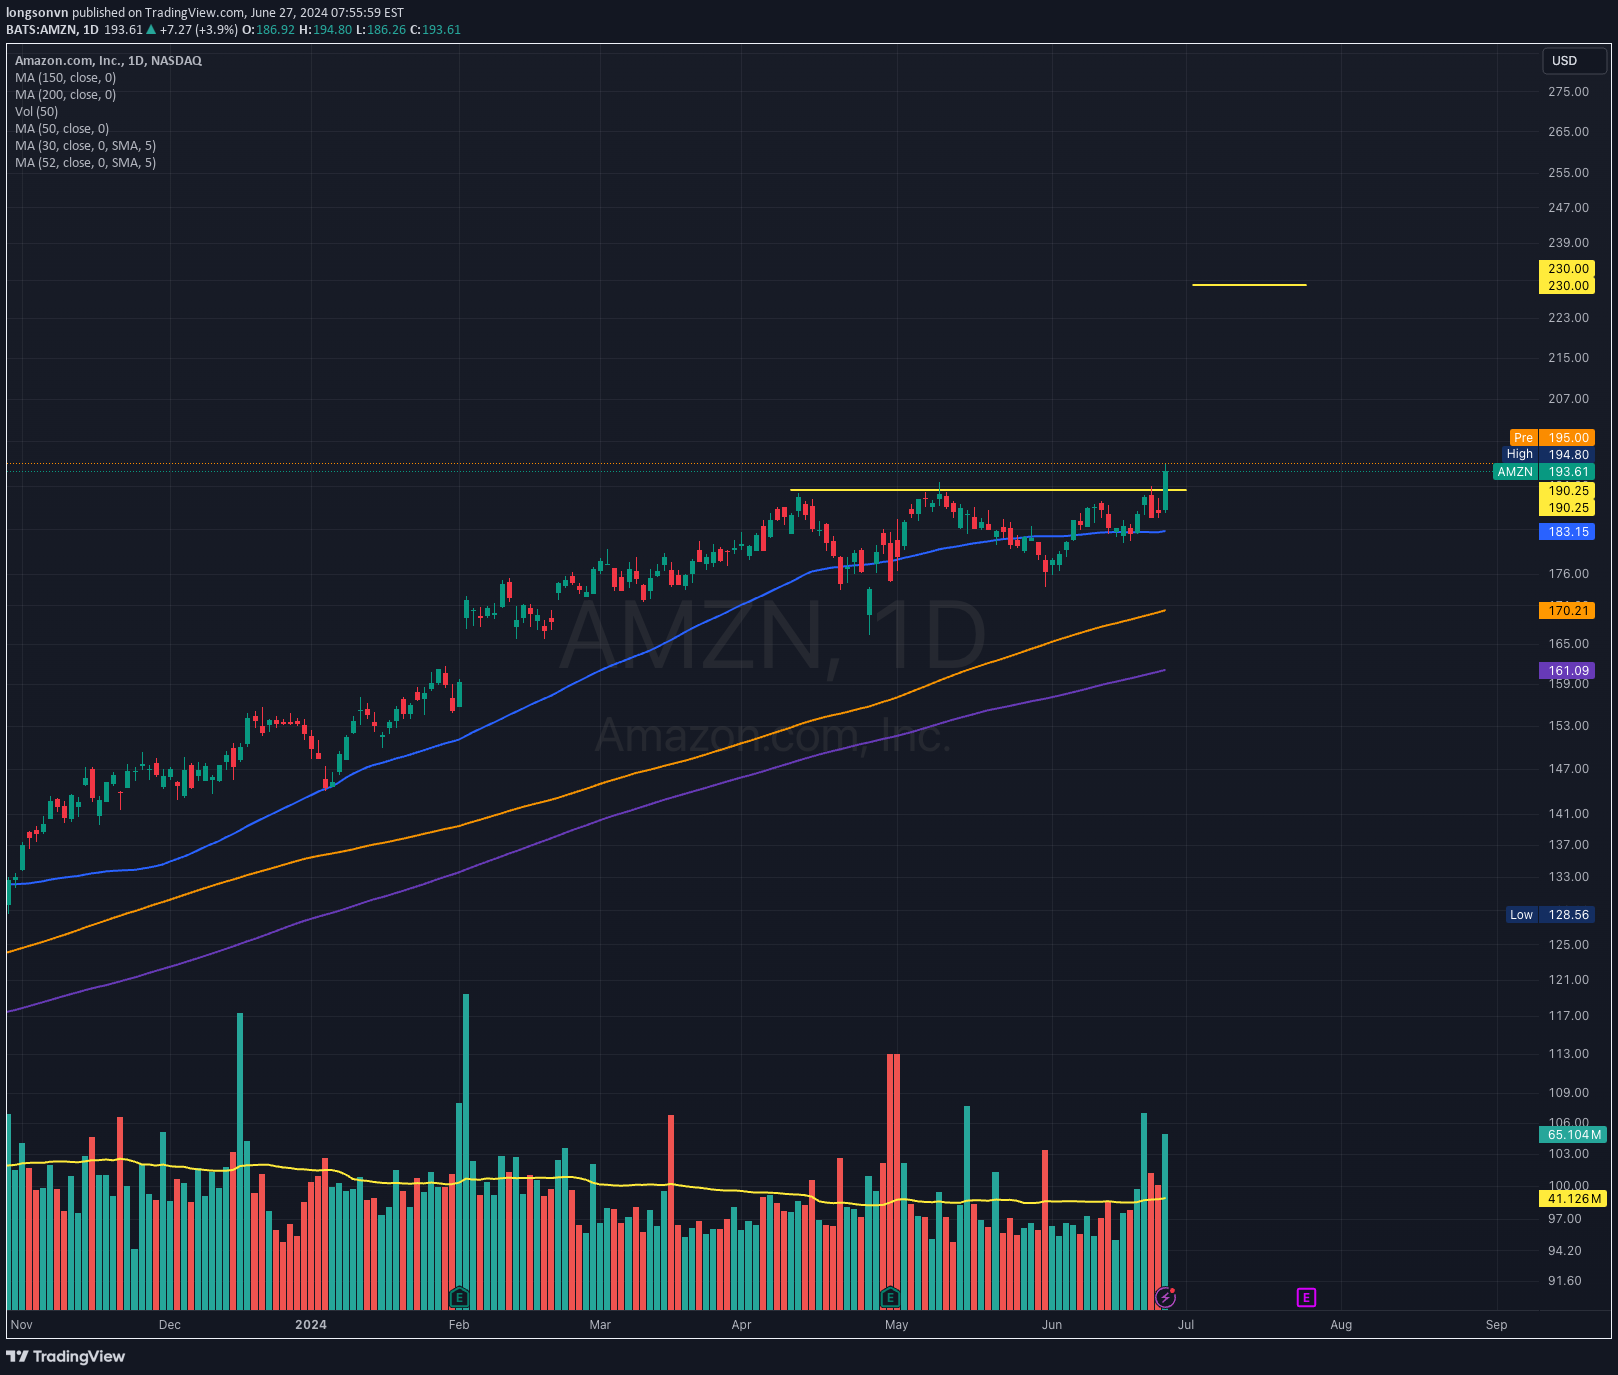Click the Apr label on time axis

(741, 1325)
